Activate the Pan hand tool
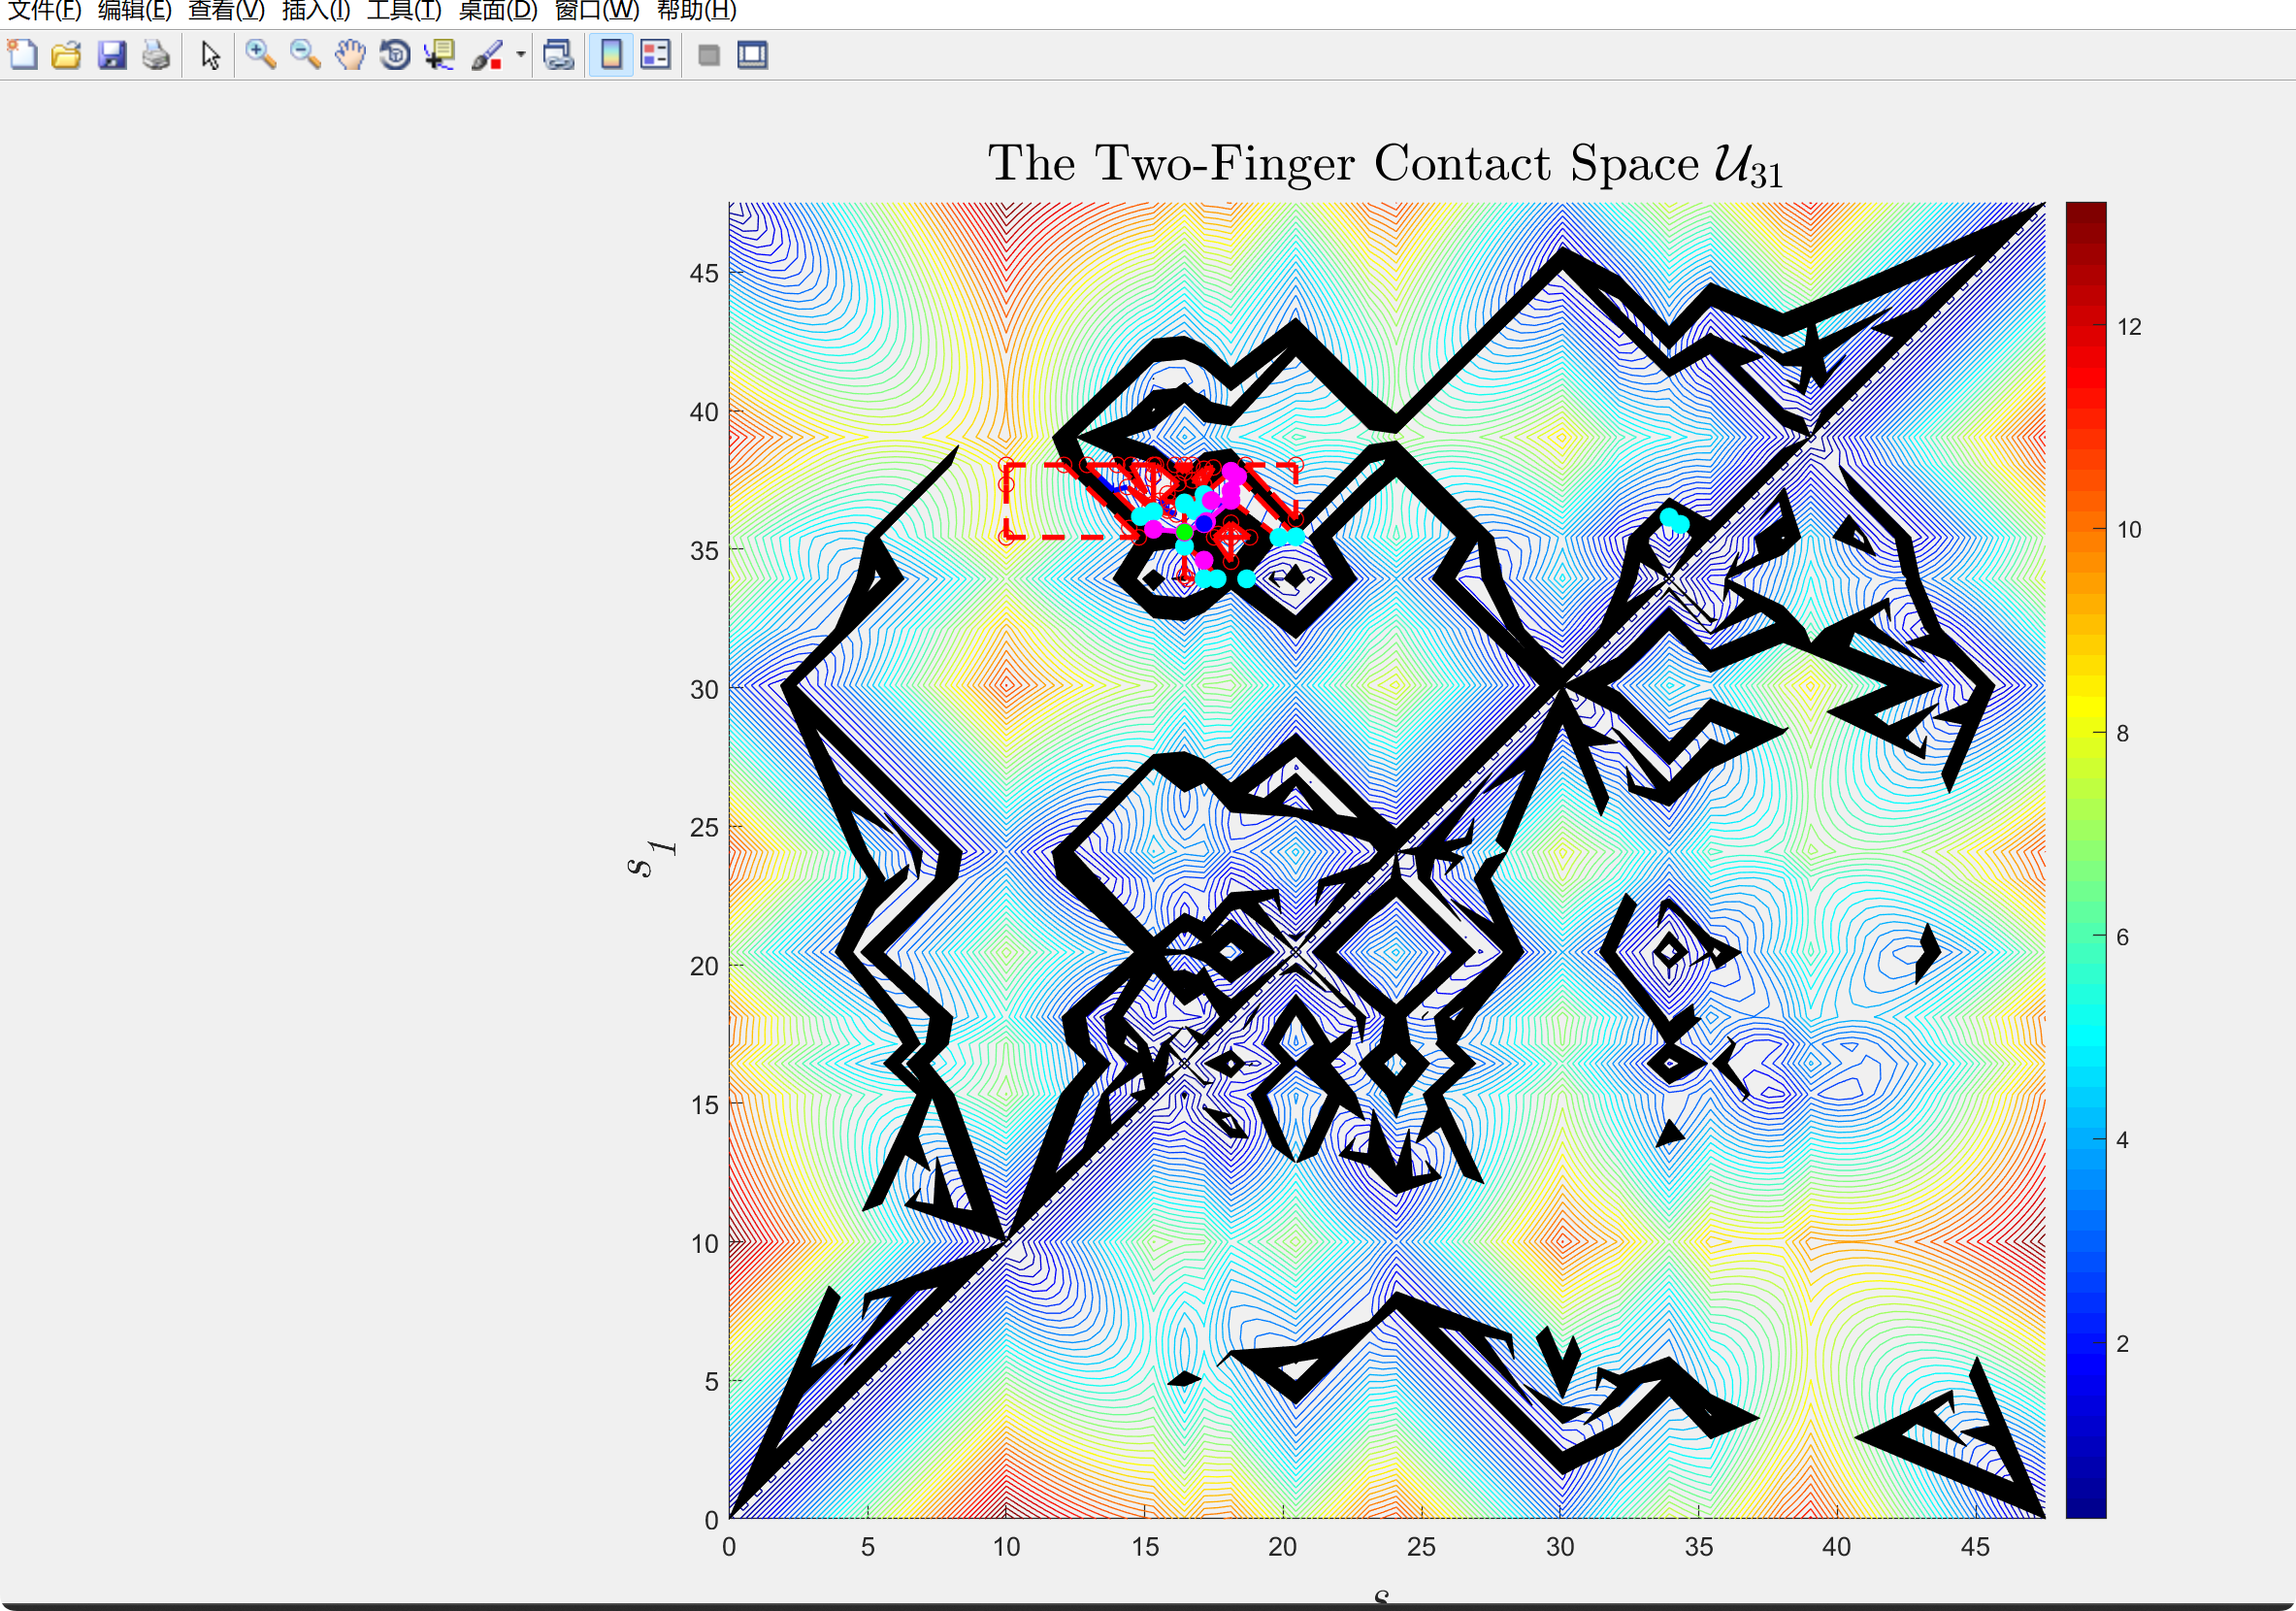The width and height of the screenshot is (2296, 1611). click(350, 55)
